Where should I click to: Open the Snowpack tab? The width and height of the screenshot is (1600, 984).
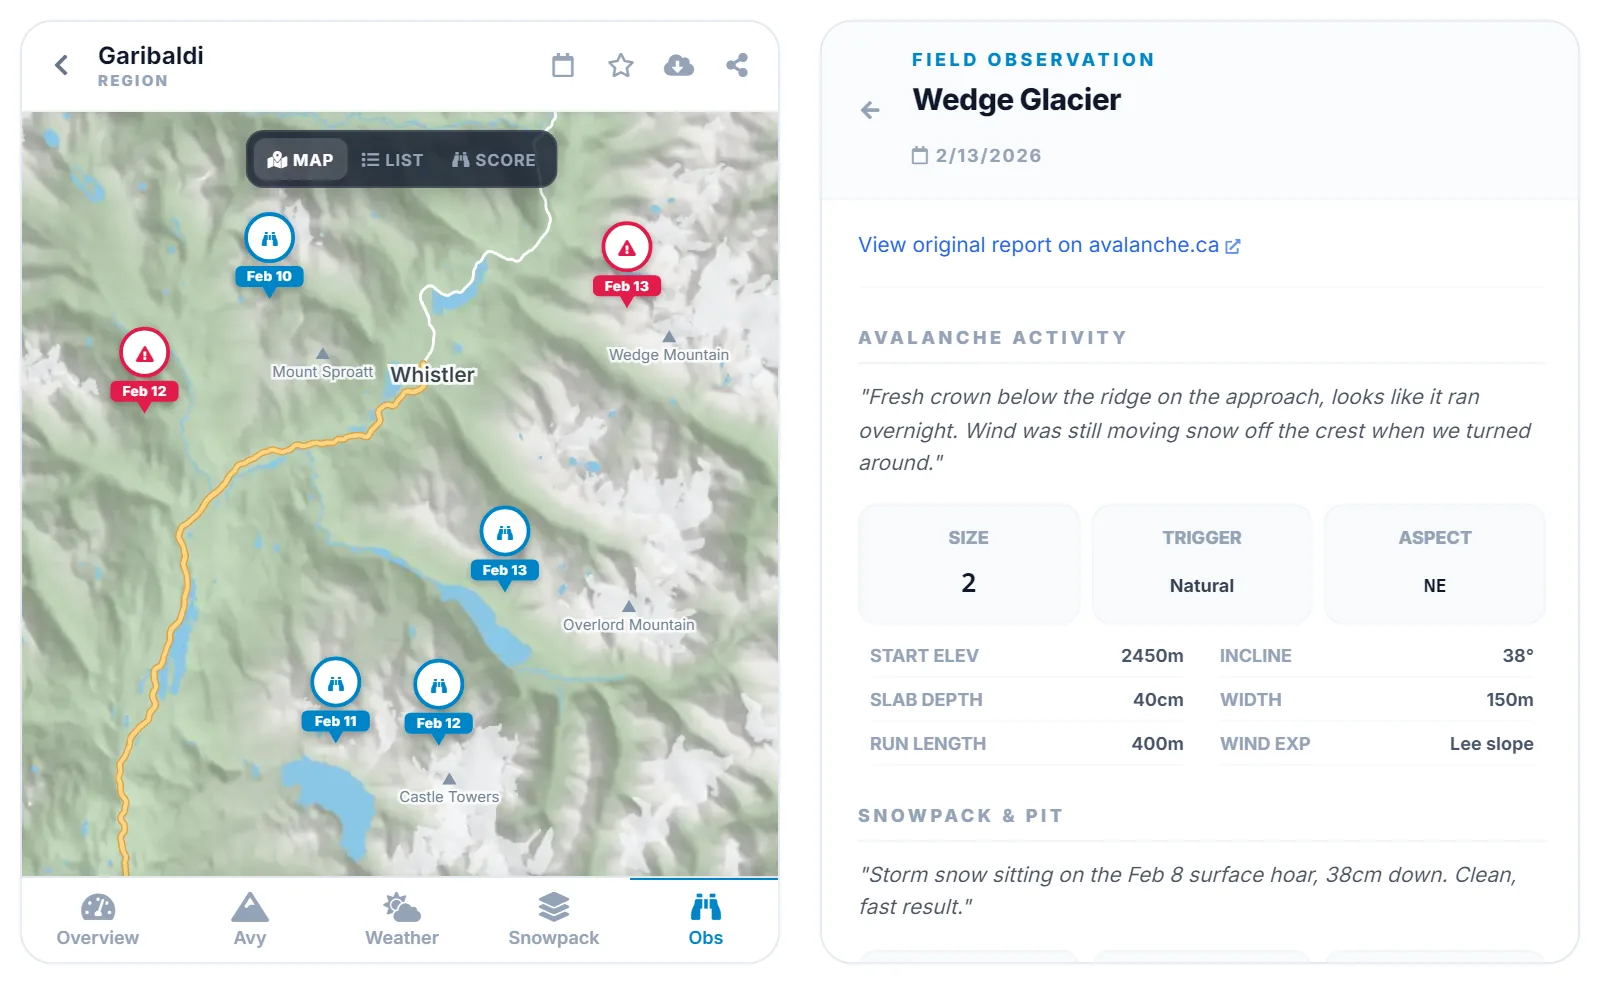point(554,920)
